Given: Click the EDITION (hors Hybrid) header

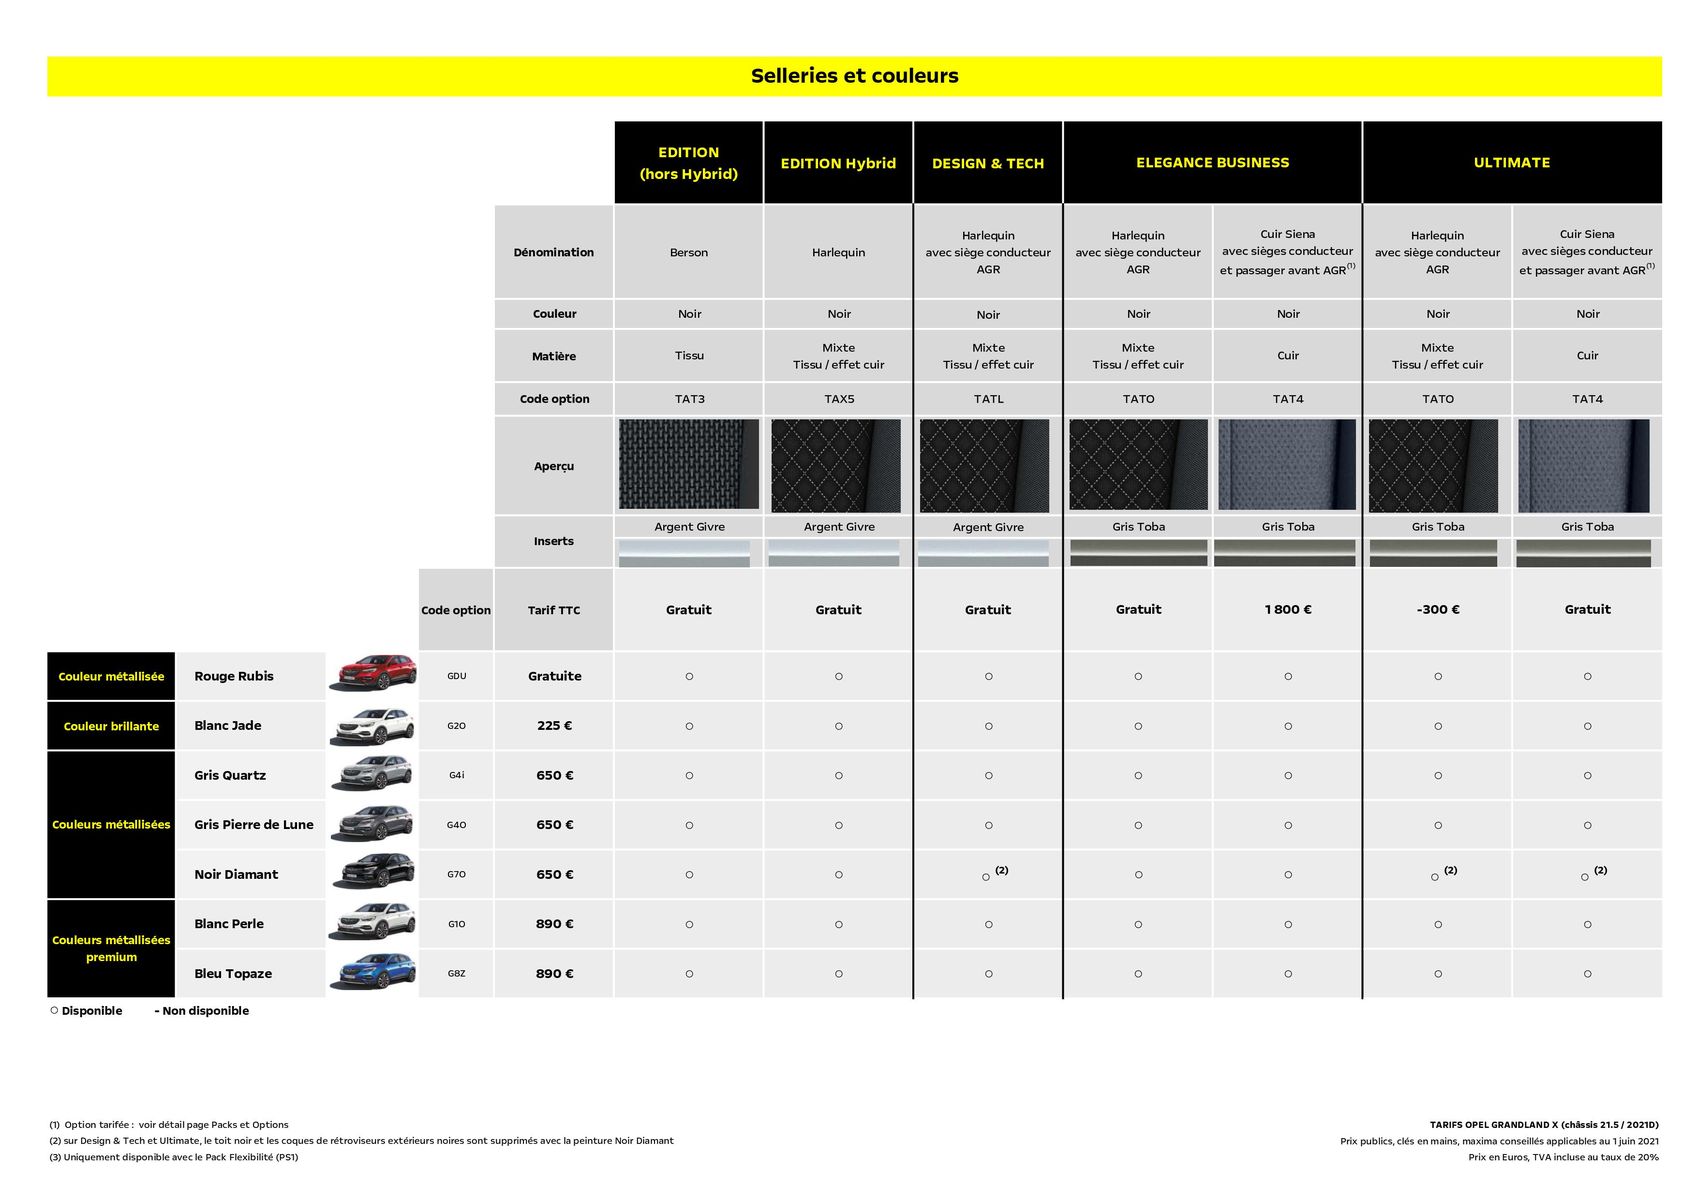Looking at the screenshot, I should [x=689, y=163].
